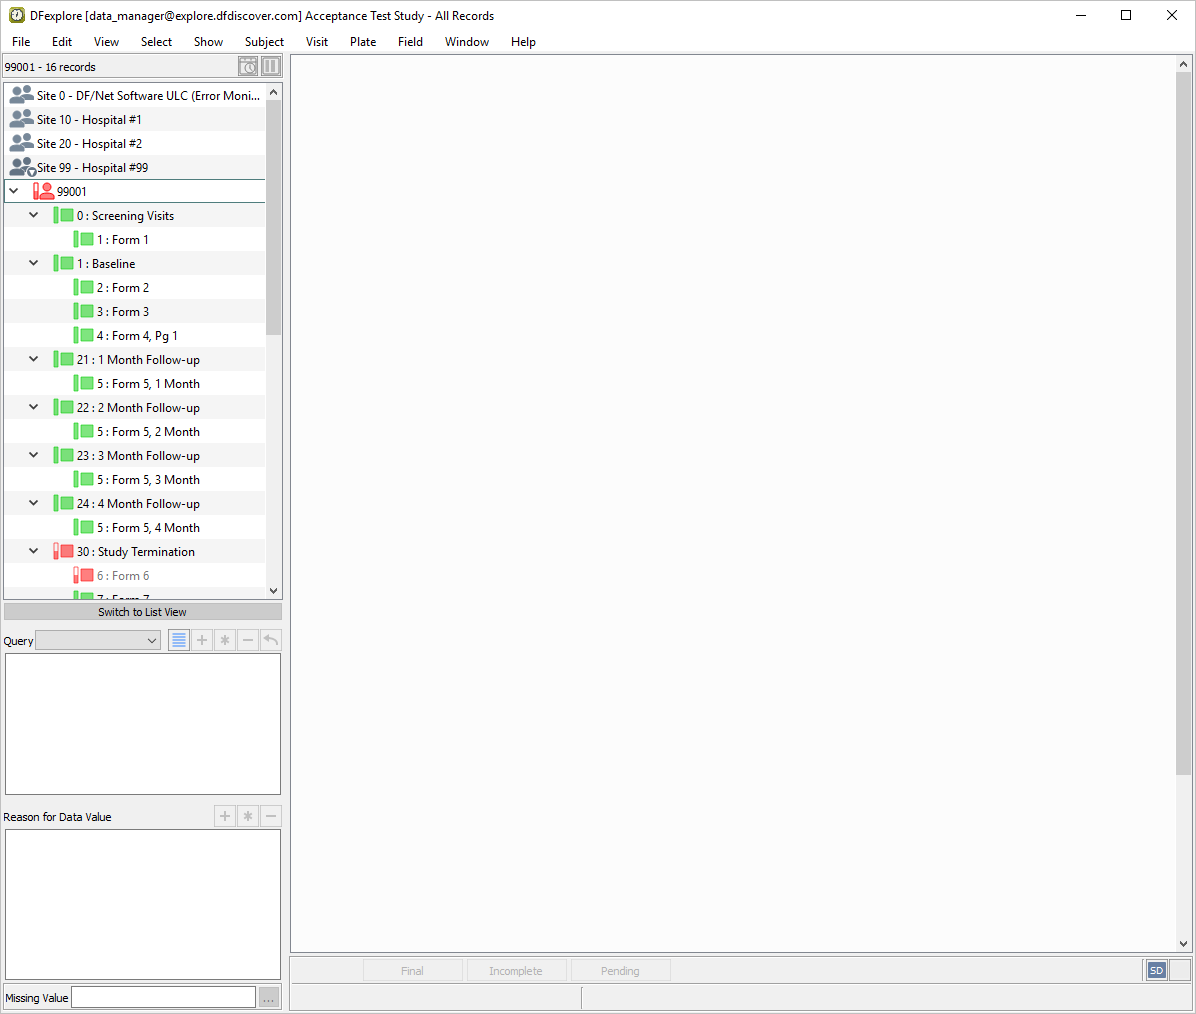Image resolution: width=1196 pixels, height=1014 pixels.
Task: Click the list lines icon beside Query
Action: 179,640
